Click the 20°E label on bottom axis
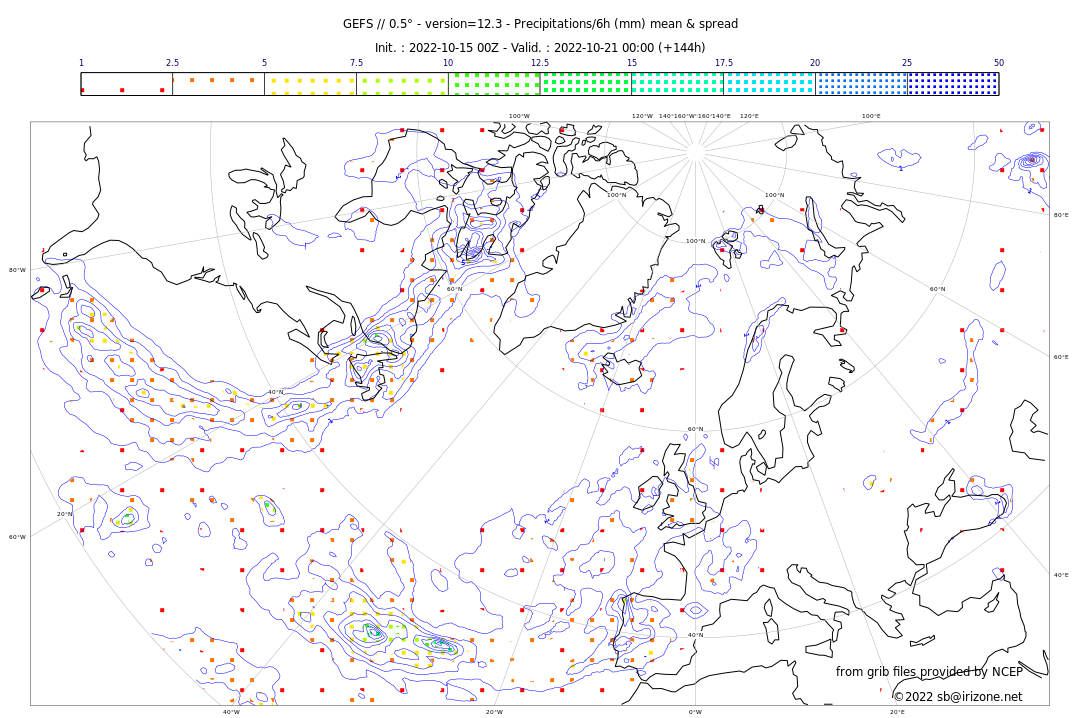This screenshot has height=718, width=1080. (x=897, y=712)
